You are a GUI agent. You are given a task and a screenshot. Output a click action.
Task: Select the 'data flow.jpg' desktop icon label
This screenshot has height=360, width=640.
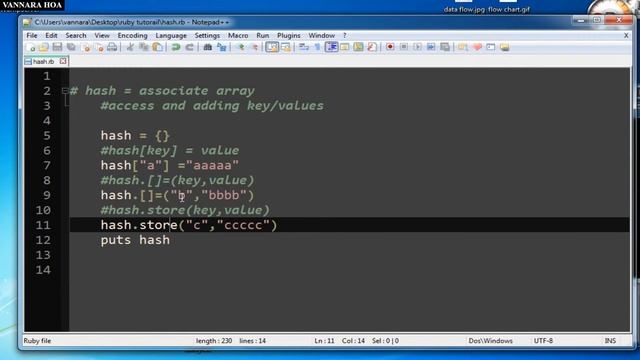pyautogui.click(x=464, y=9)
